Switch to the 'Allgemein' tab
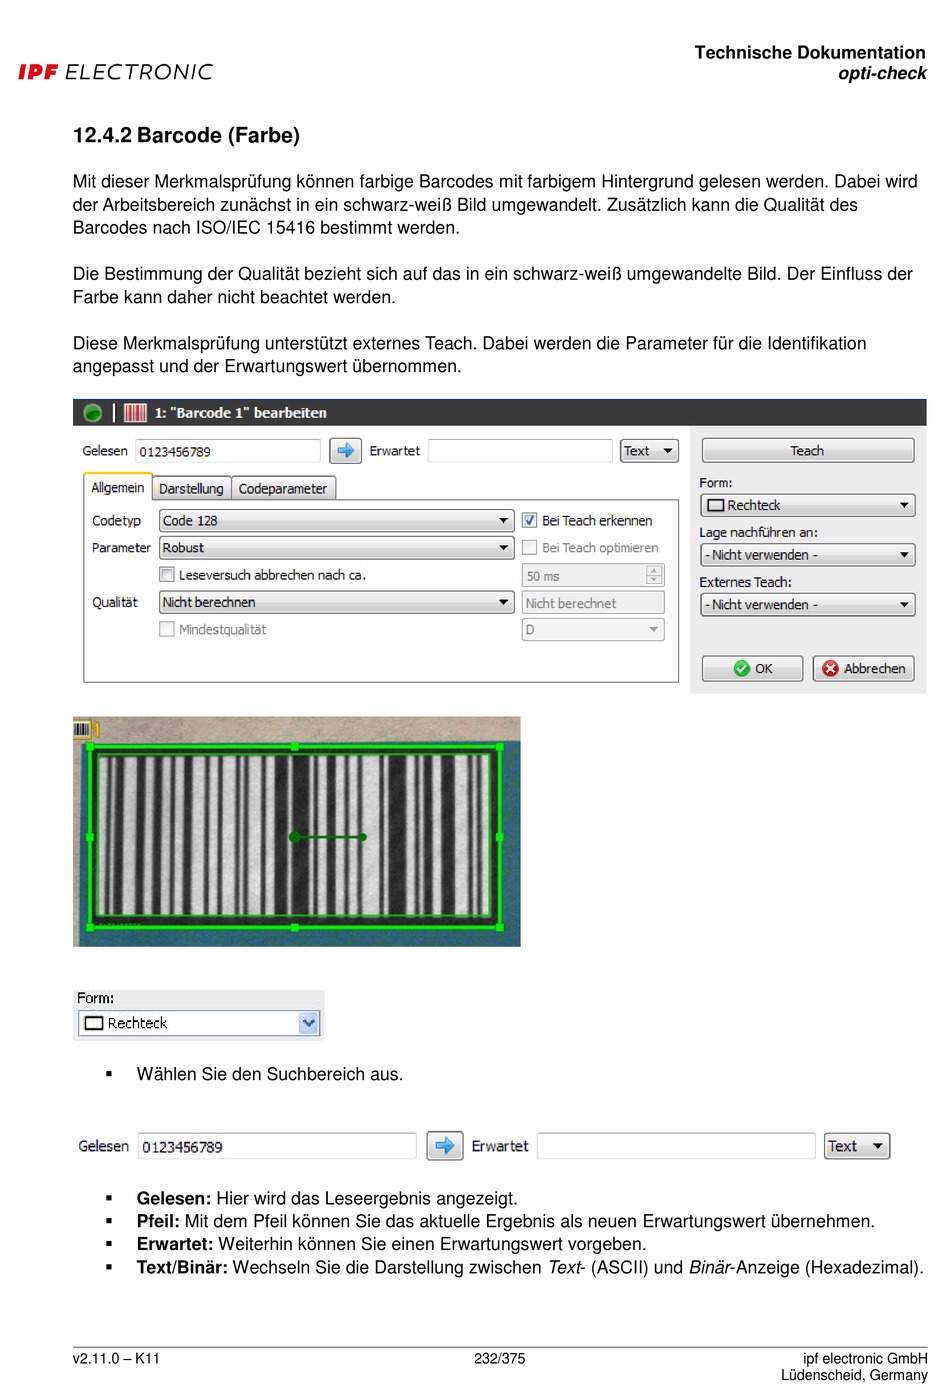The height and width of the screenshot is (1387, 950). tap(118, 487)
